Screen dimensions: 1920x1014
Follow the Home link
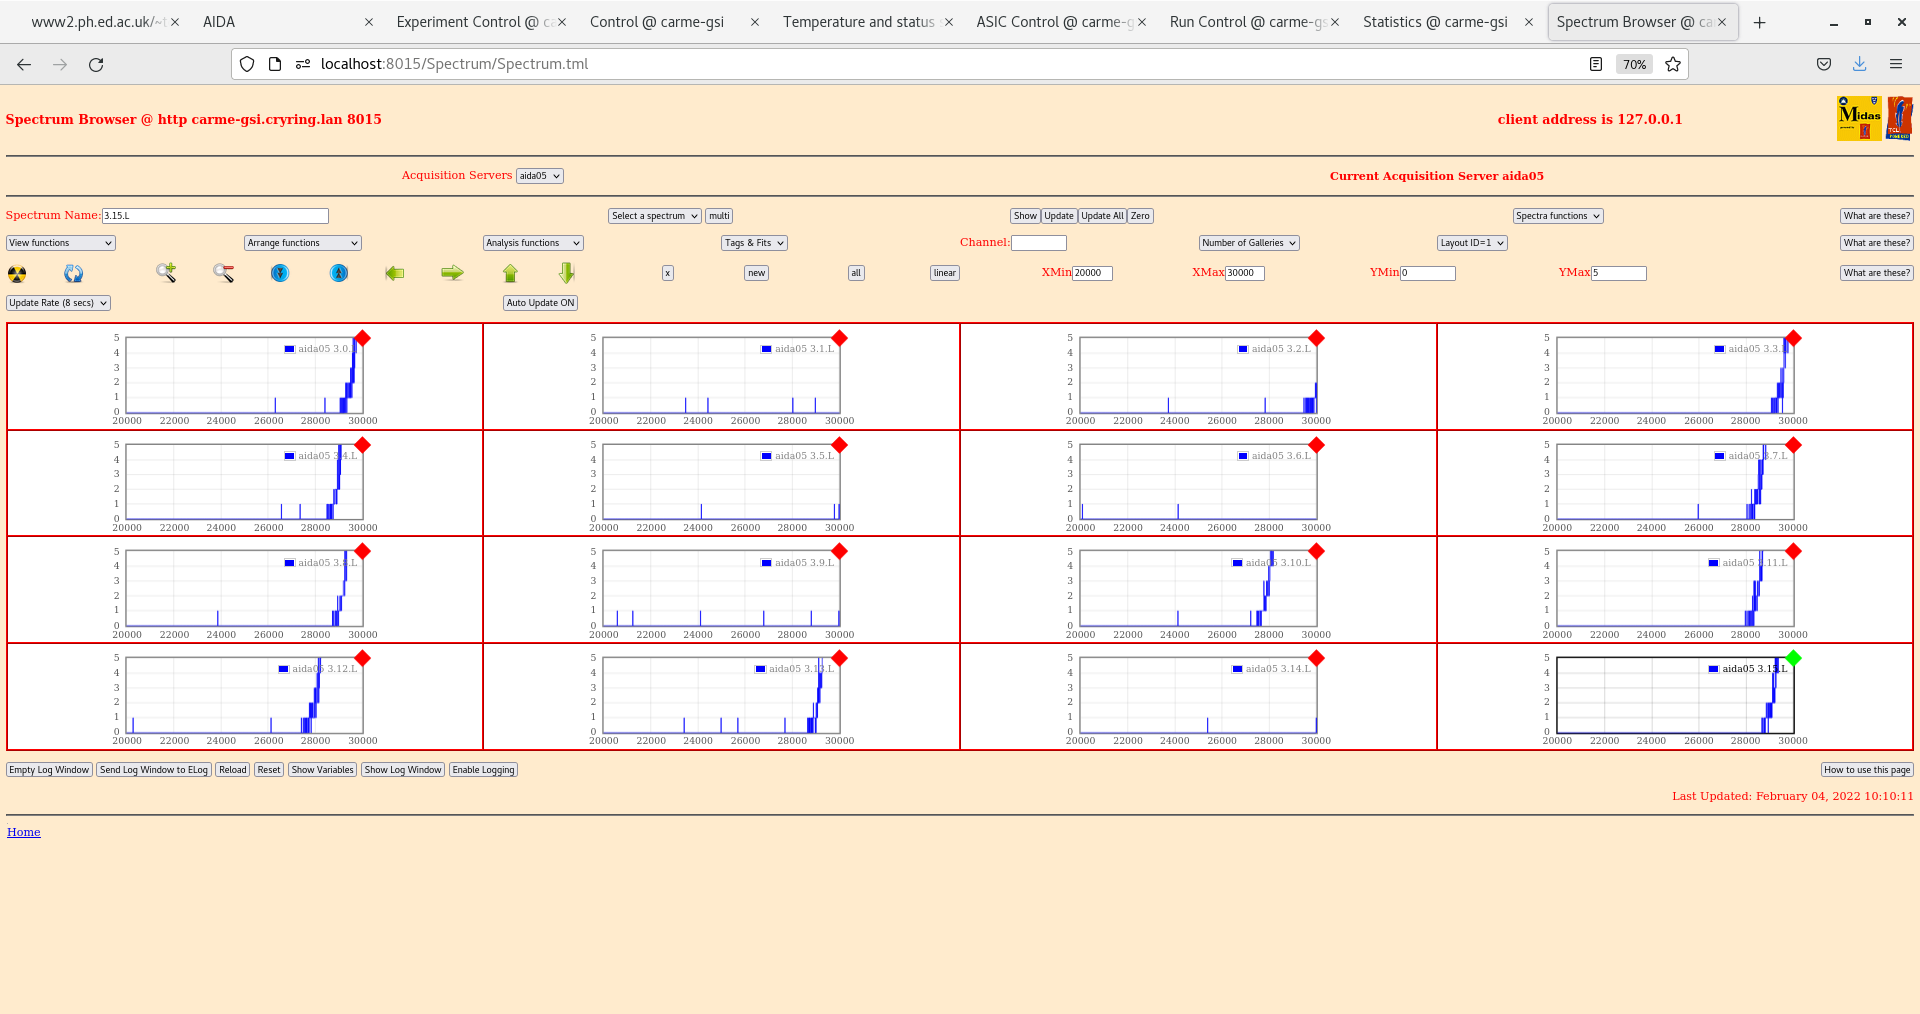(x=24, y=832)
